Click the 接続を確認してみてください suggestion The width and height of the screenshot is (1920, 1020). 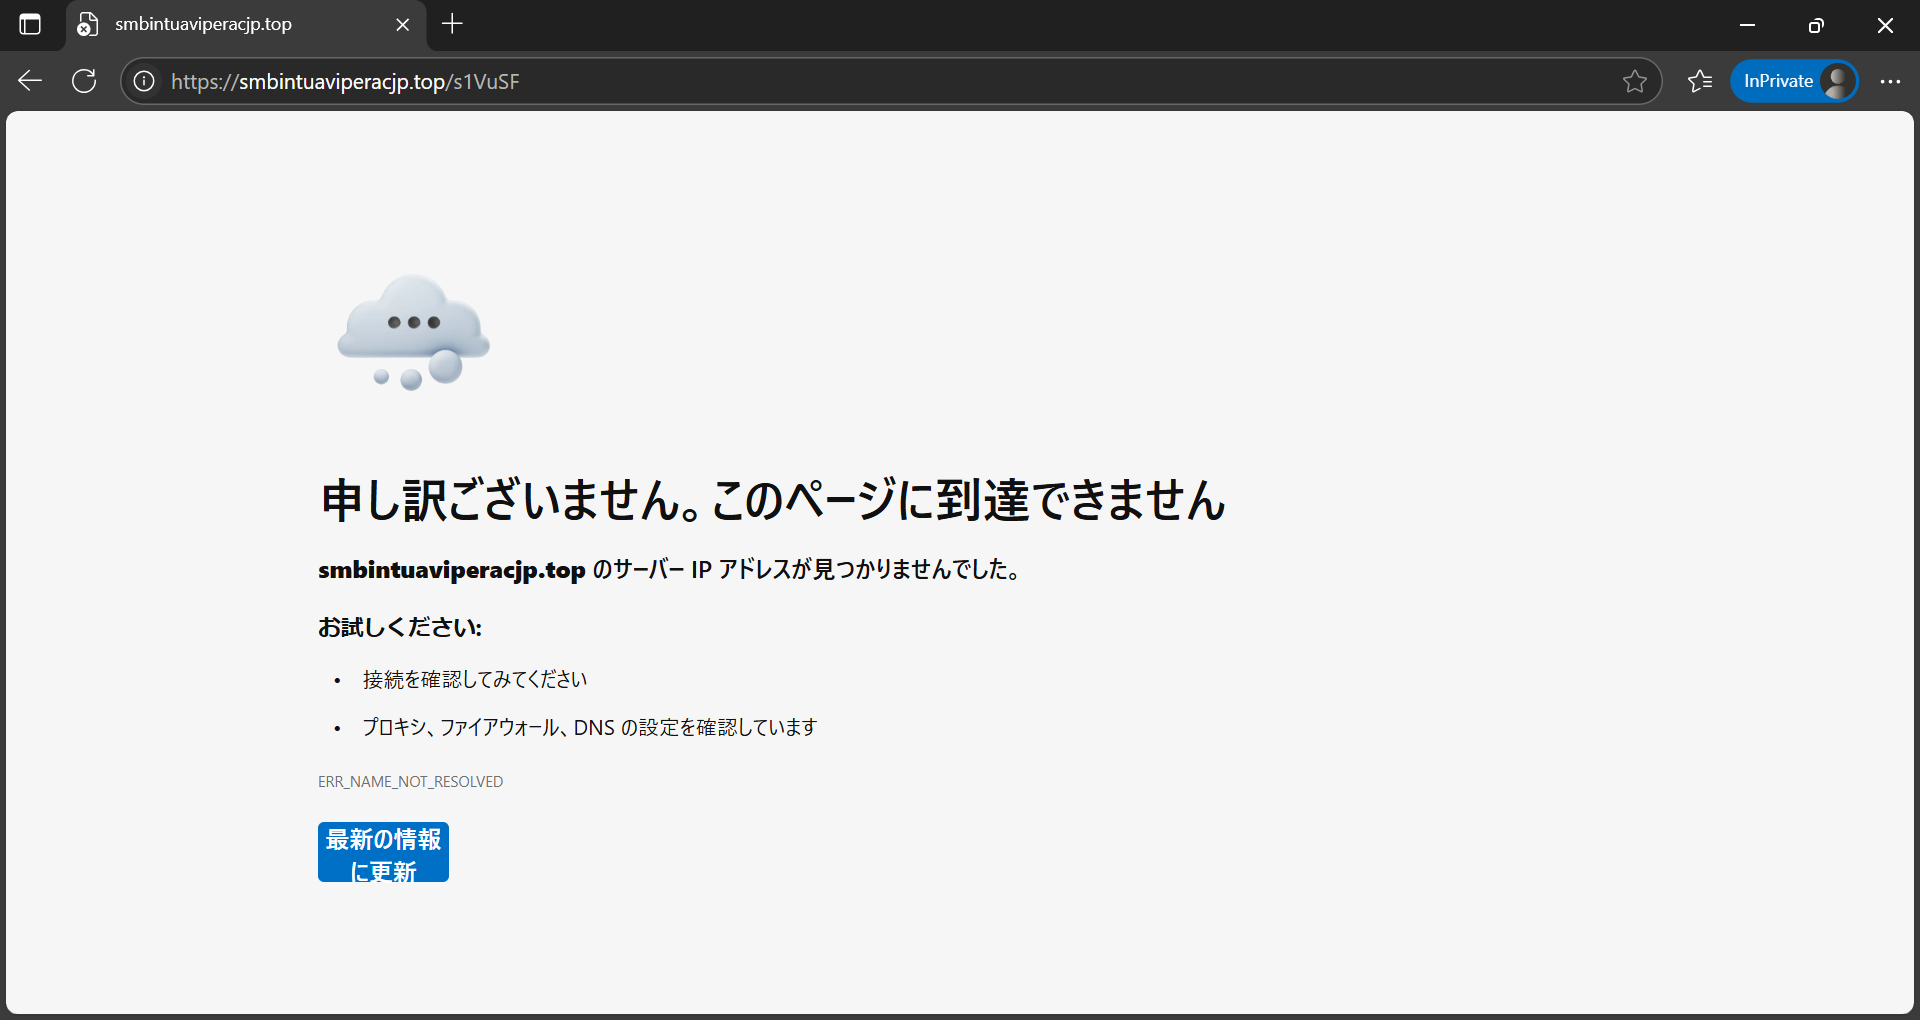[x=475, y=680]
